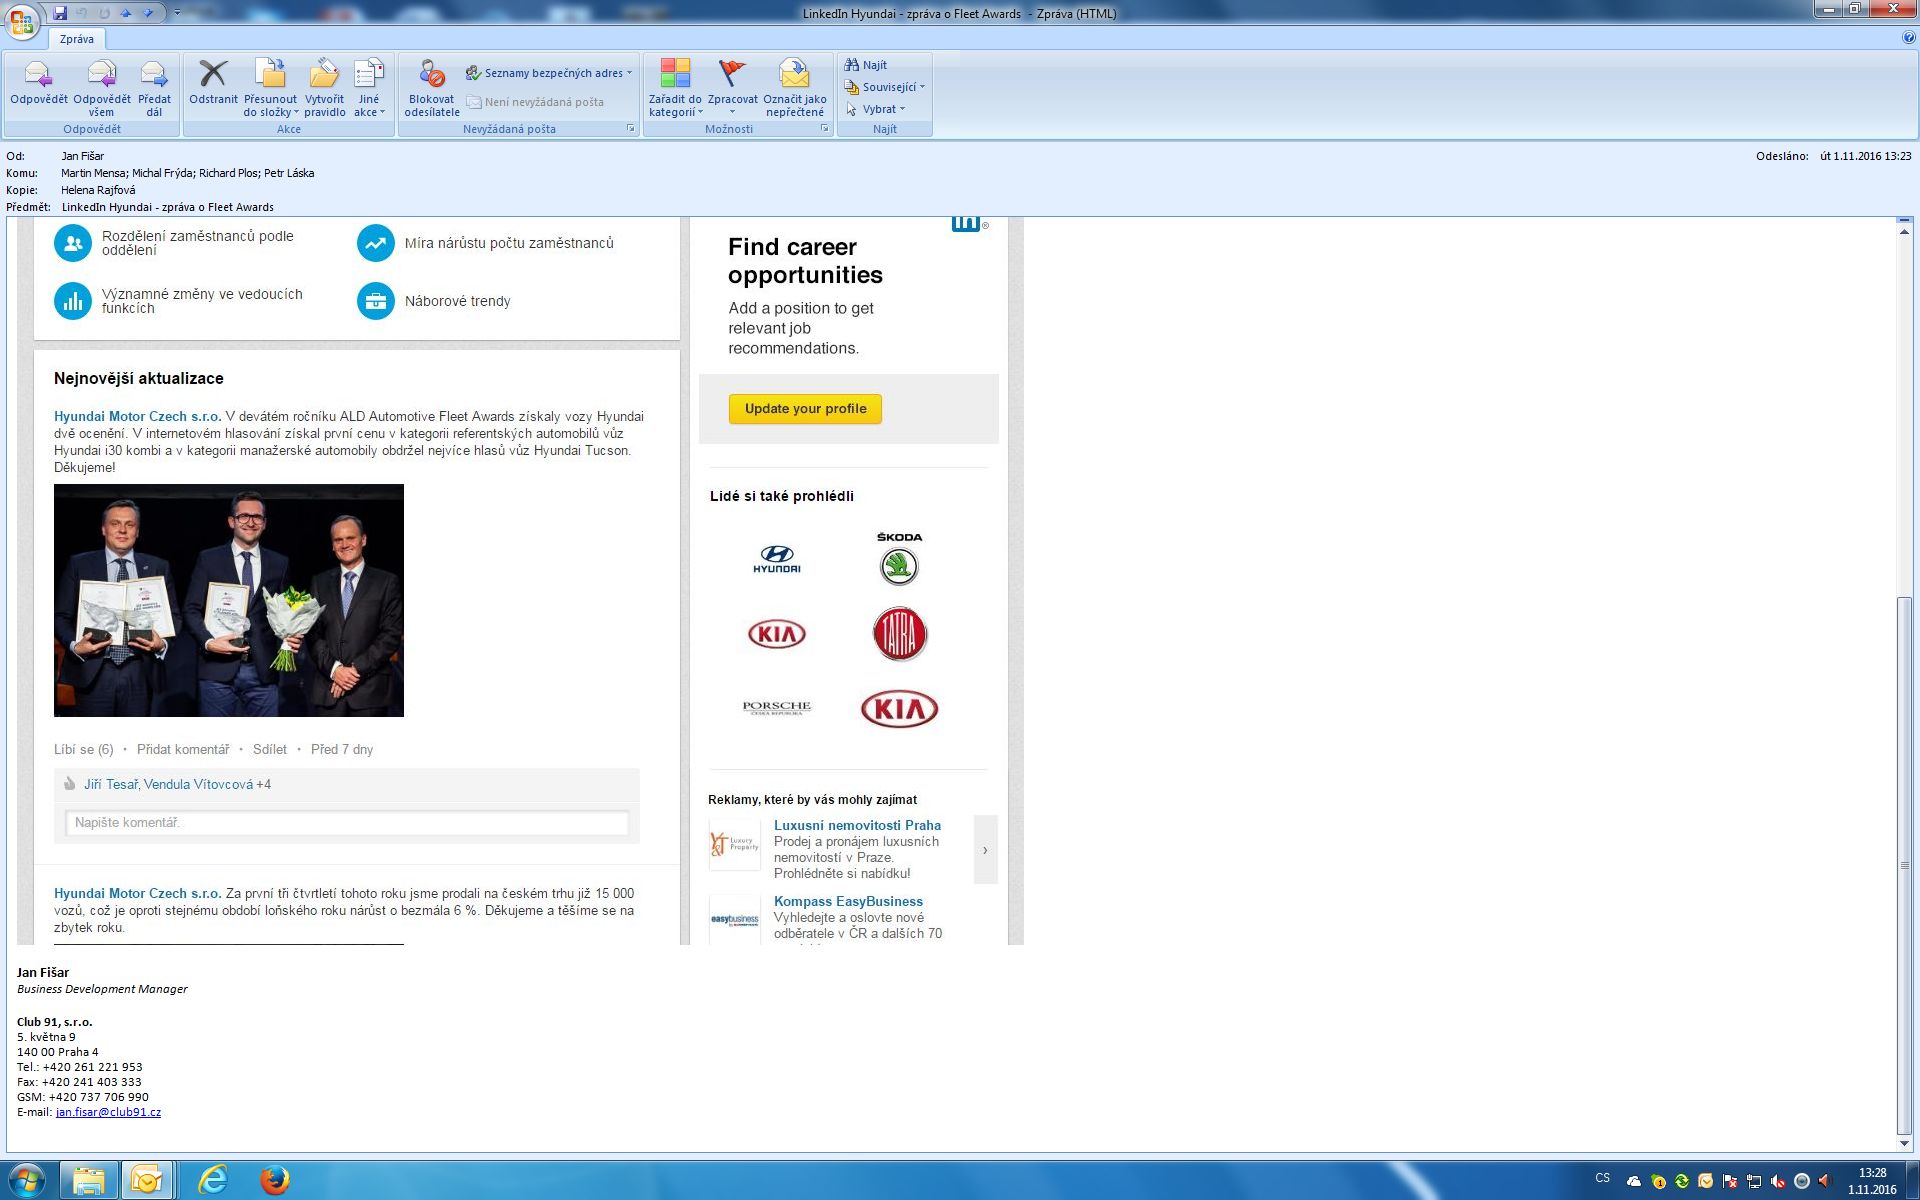Click message scrollbar up arrow

[x=1904, y=231]
